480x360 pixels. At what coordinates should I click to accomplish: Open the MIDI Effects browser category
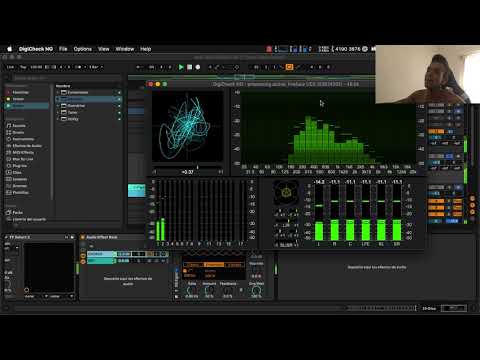20,152
